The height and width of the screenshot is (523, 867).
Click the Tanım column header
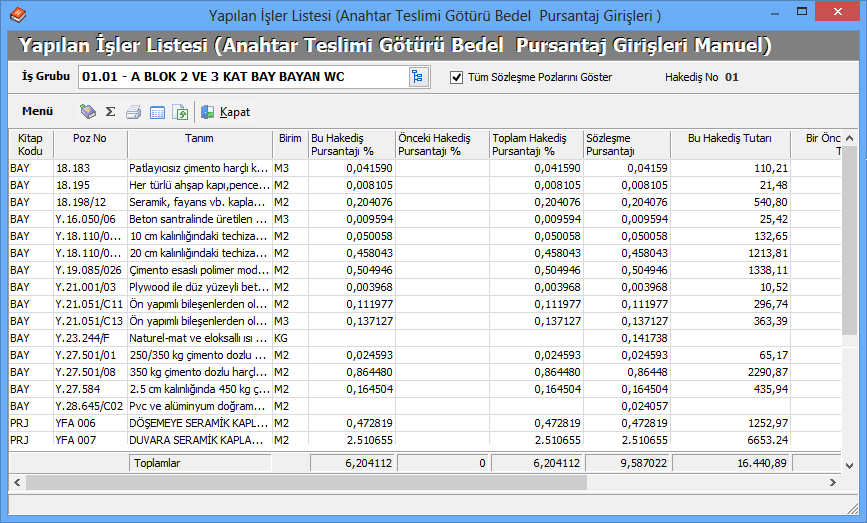(199, 144)
